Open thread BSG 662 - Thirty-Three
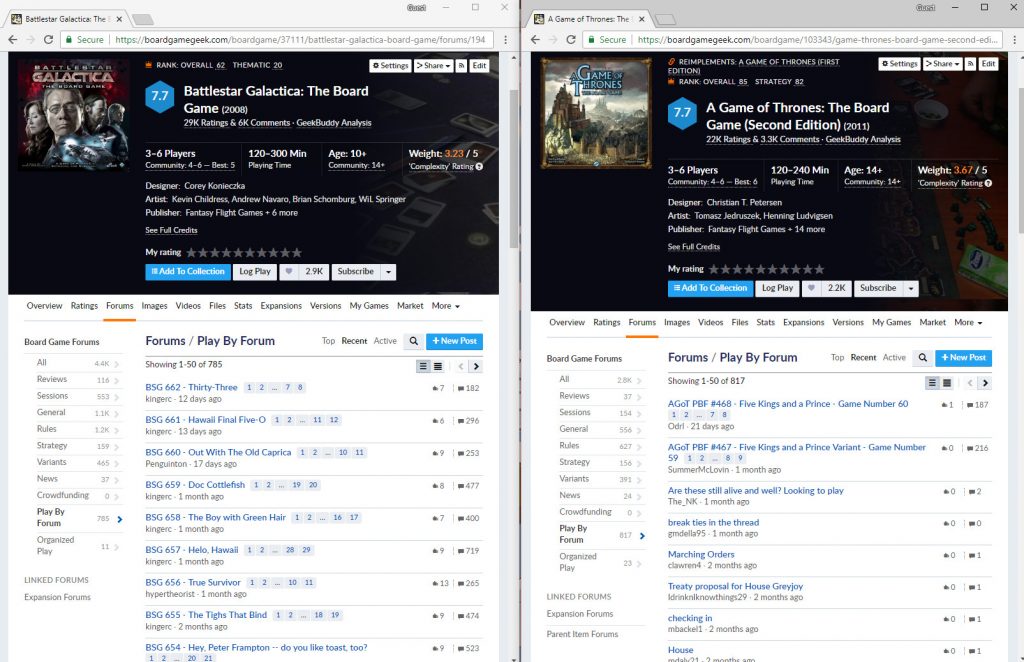1024x662 pixels. [191, 387]
